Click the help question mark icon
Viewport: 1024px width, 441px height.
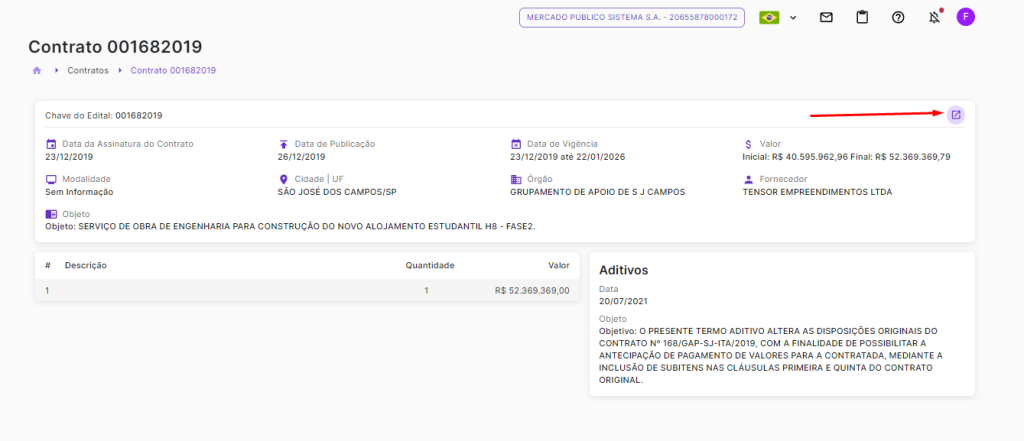(x=898, y=17)
